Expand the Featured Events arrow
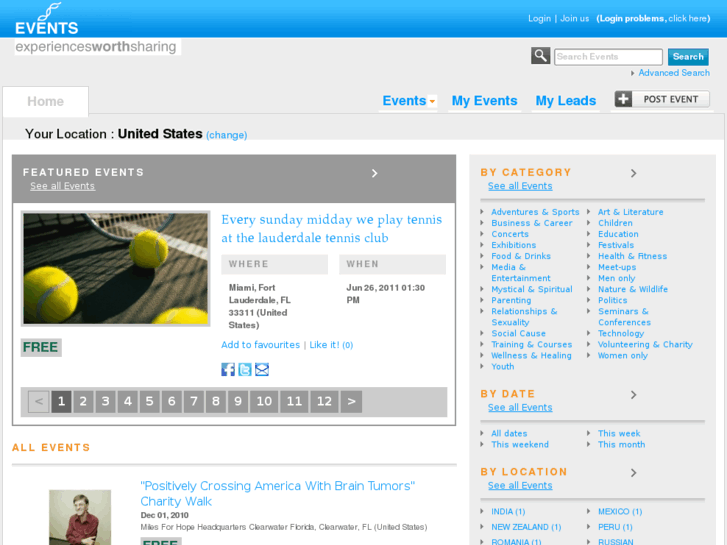Viewport: 727px width, 545px height. coord(375,173)
